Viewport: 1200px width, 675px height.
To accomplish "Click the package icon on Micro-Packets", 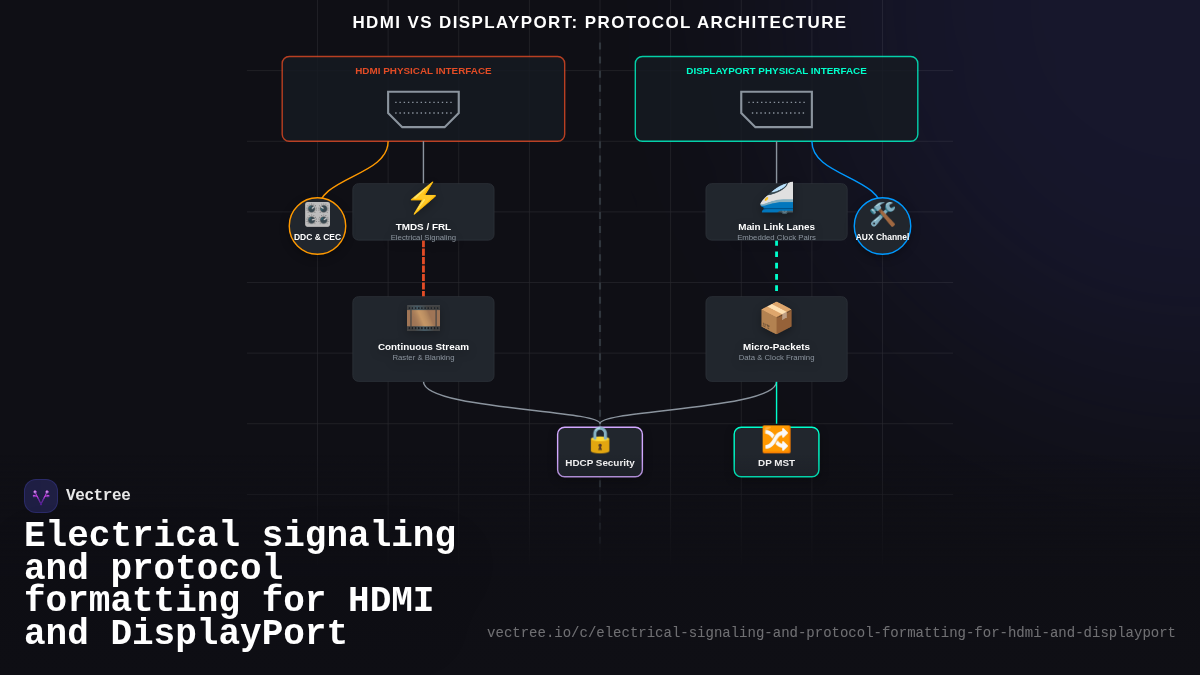I will point(776,317).
